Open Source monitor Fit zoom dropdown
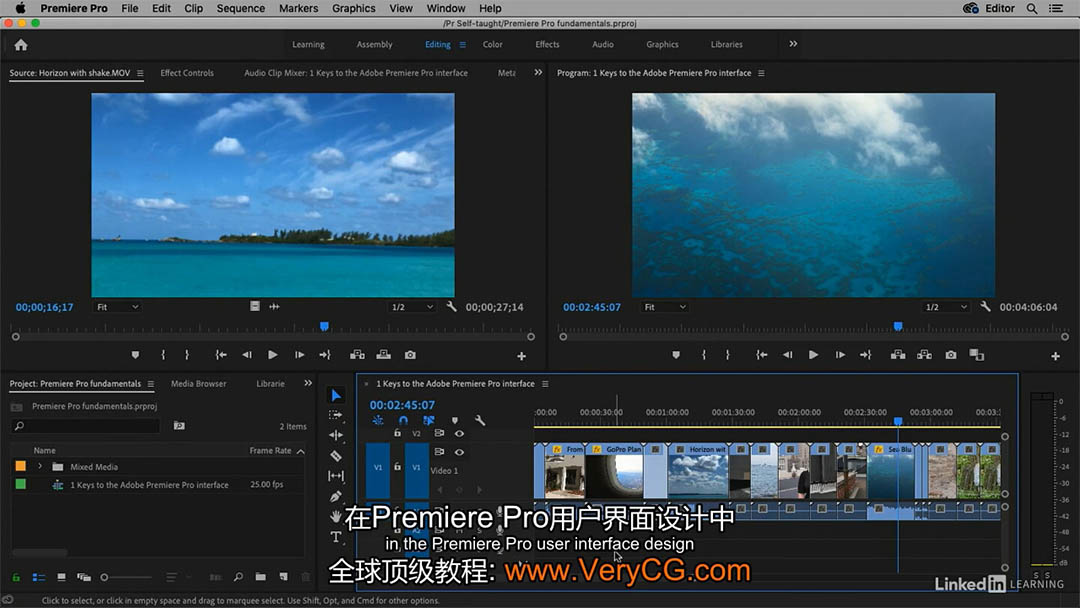 tap(117, 307)
